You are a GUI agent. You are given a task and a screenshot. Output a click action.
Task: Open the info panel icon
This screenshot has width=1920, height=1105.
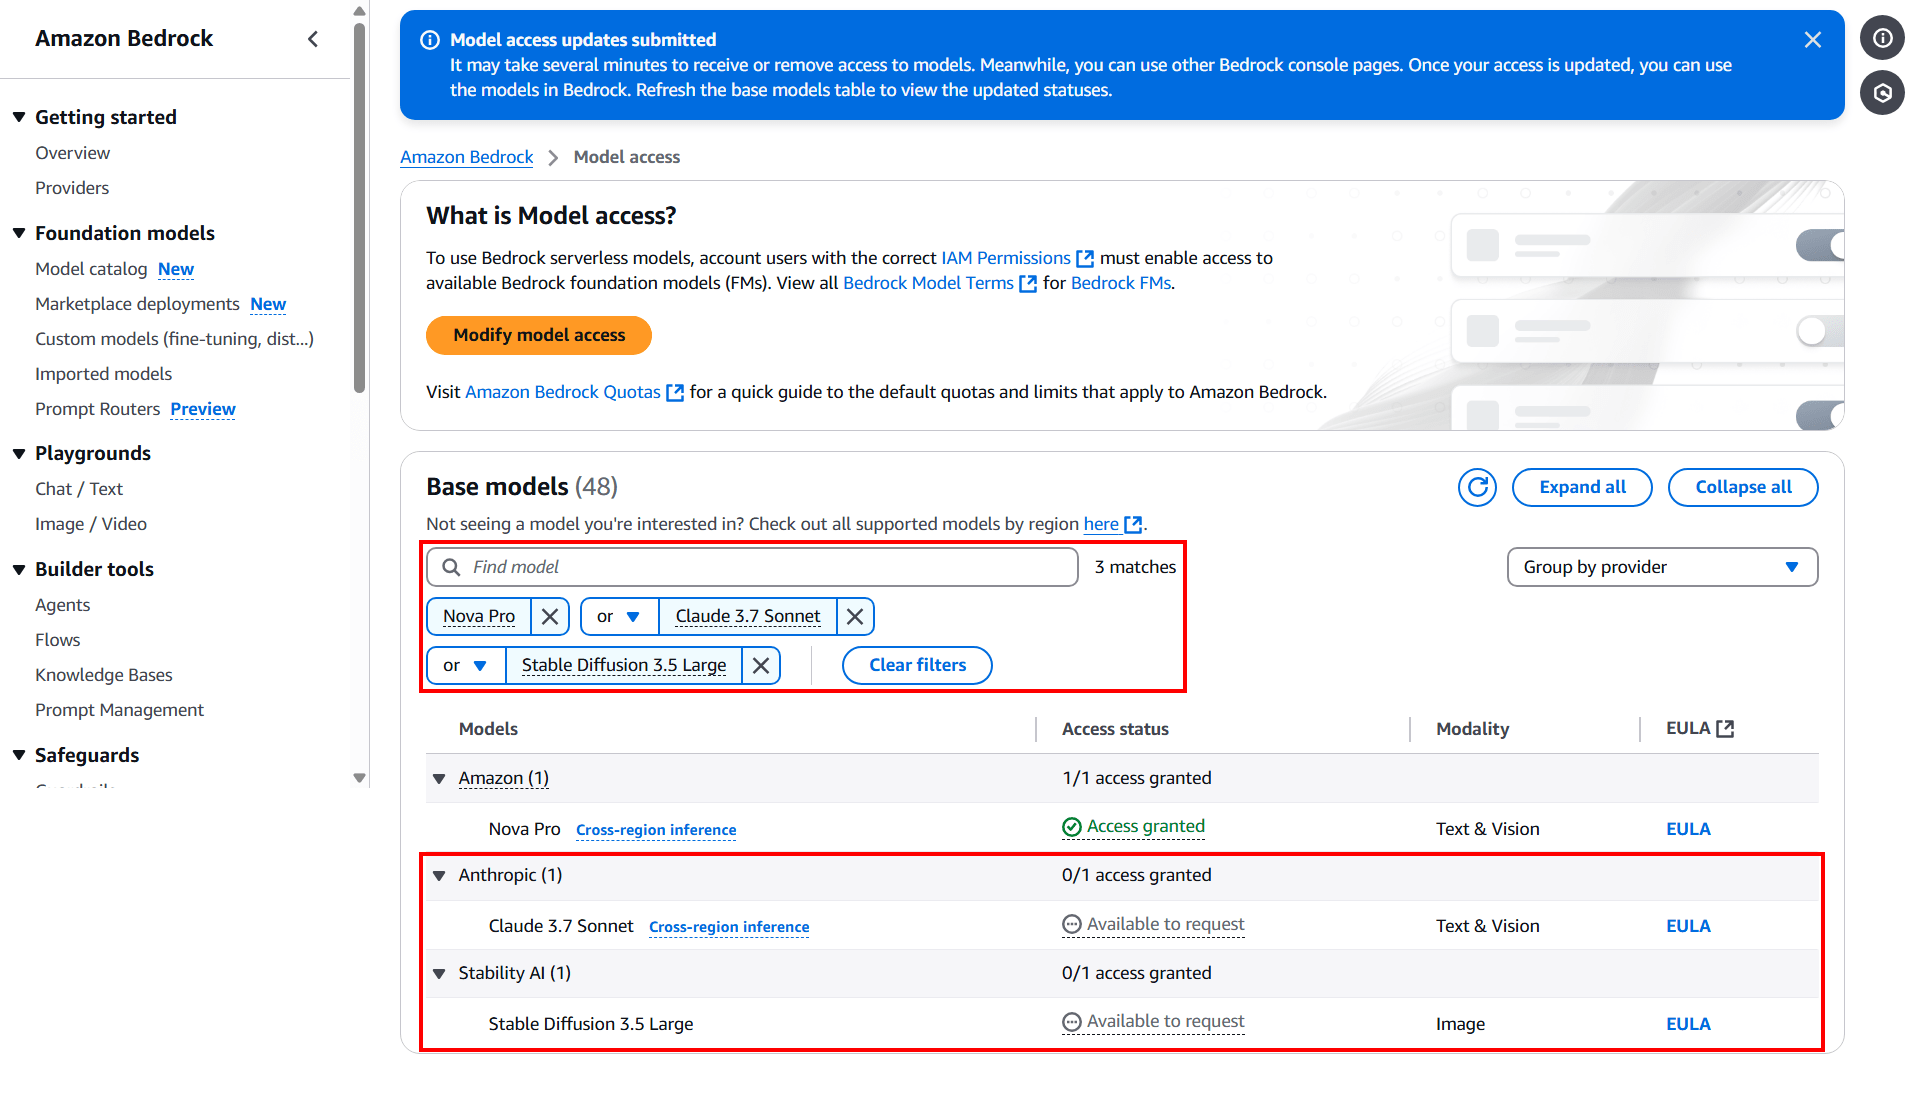coord(1882,38)
